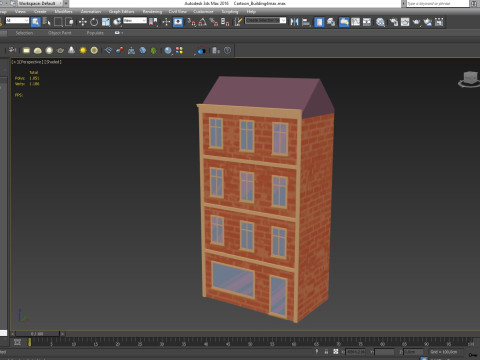Open the Modifiers menu

click(63, 12)
